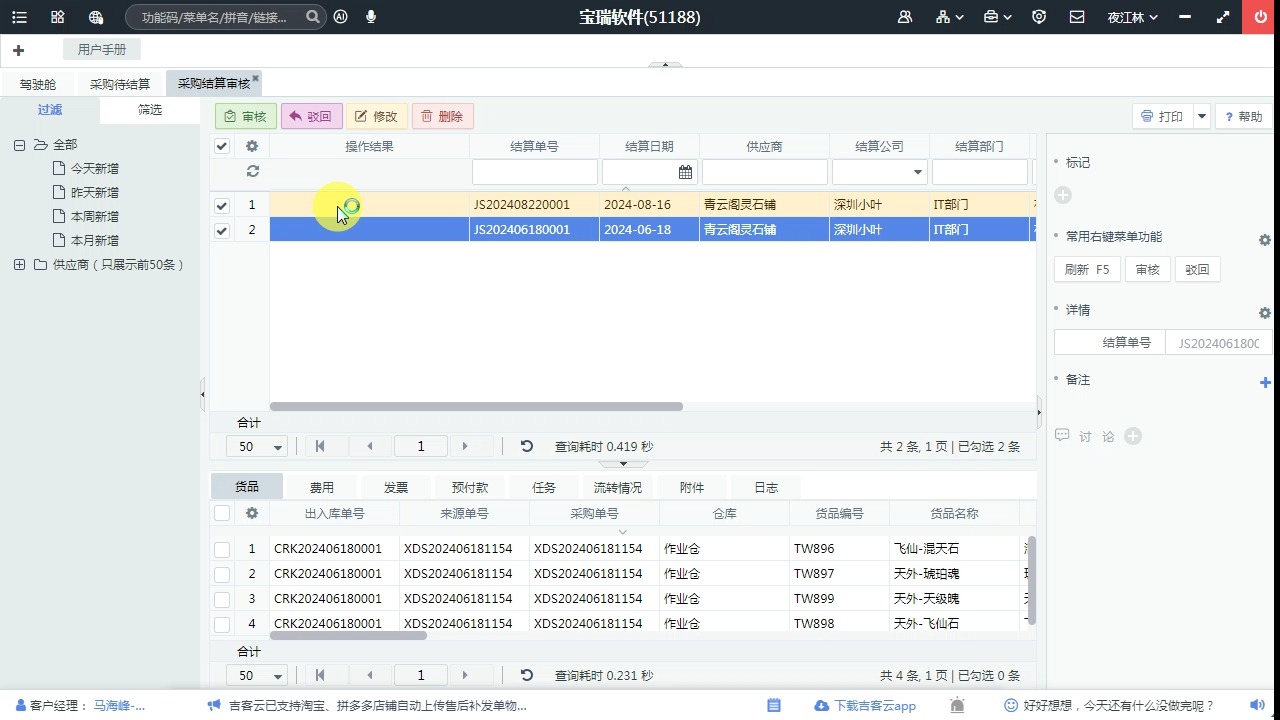1280x720 pixels.
Task: Uncheck row 2 checkbox JS202406180001
Action: click(x=222, y=230)
